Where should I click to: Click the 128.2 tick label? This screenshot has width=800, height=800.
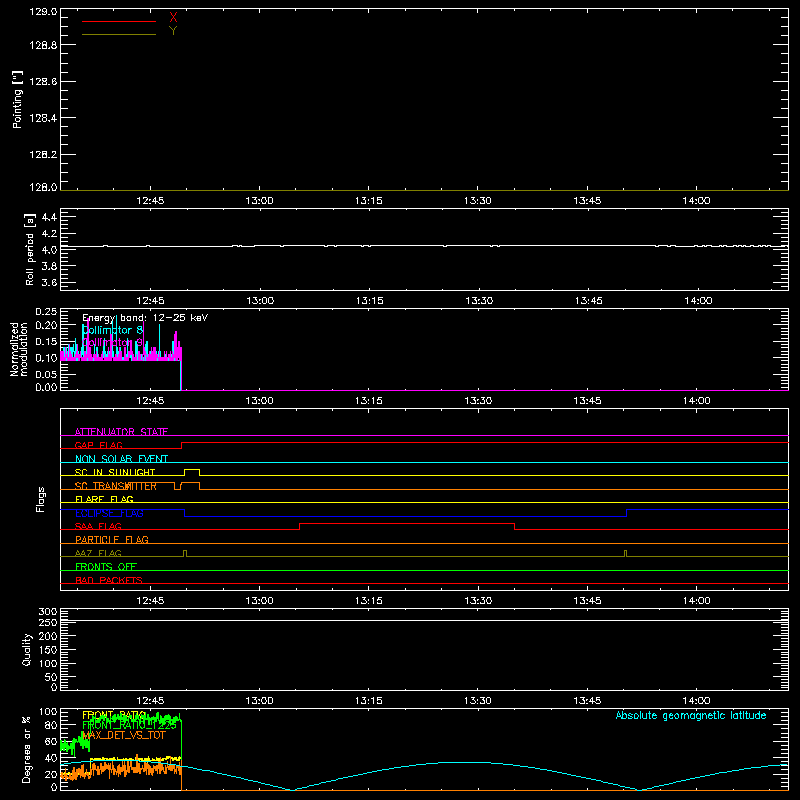[x=43, y=155]
